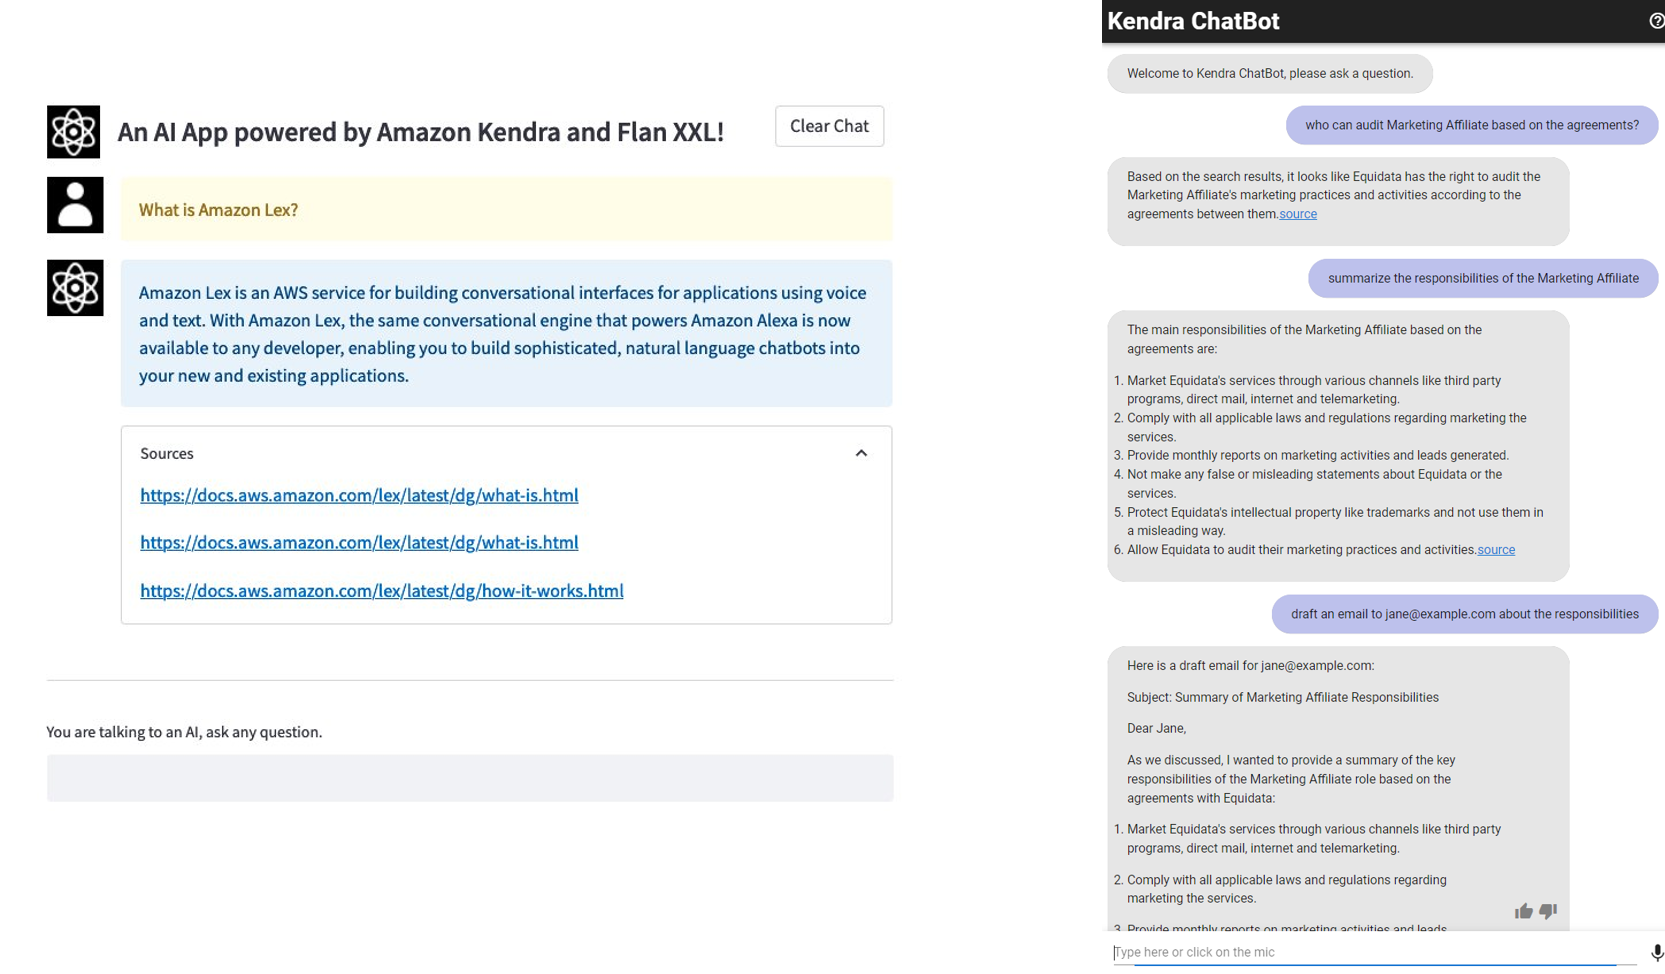1665x974 pixels.
Task: Focus the question box under 'You are talking to an AI'
Action: pos(469,778)
